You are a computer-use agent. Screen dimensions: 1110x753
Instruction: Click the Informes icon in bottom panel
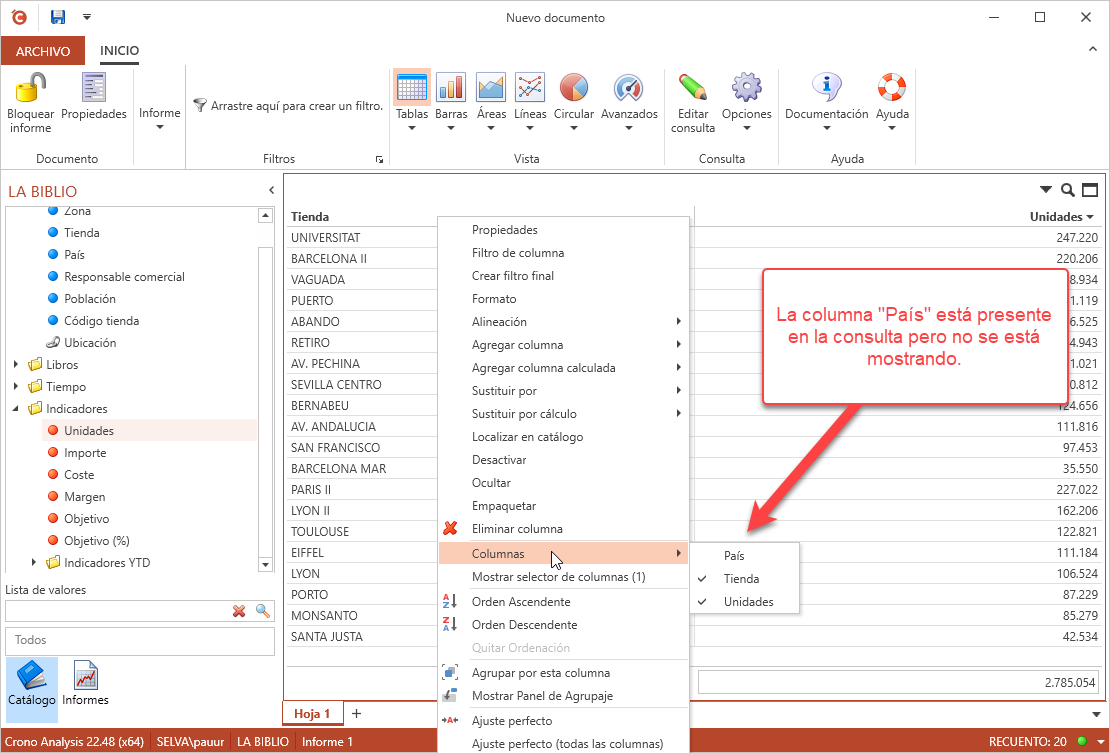85,684
